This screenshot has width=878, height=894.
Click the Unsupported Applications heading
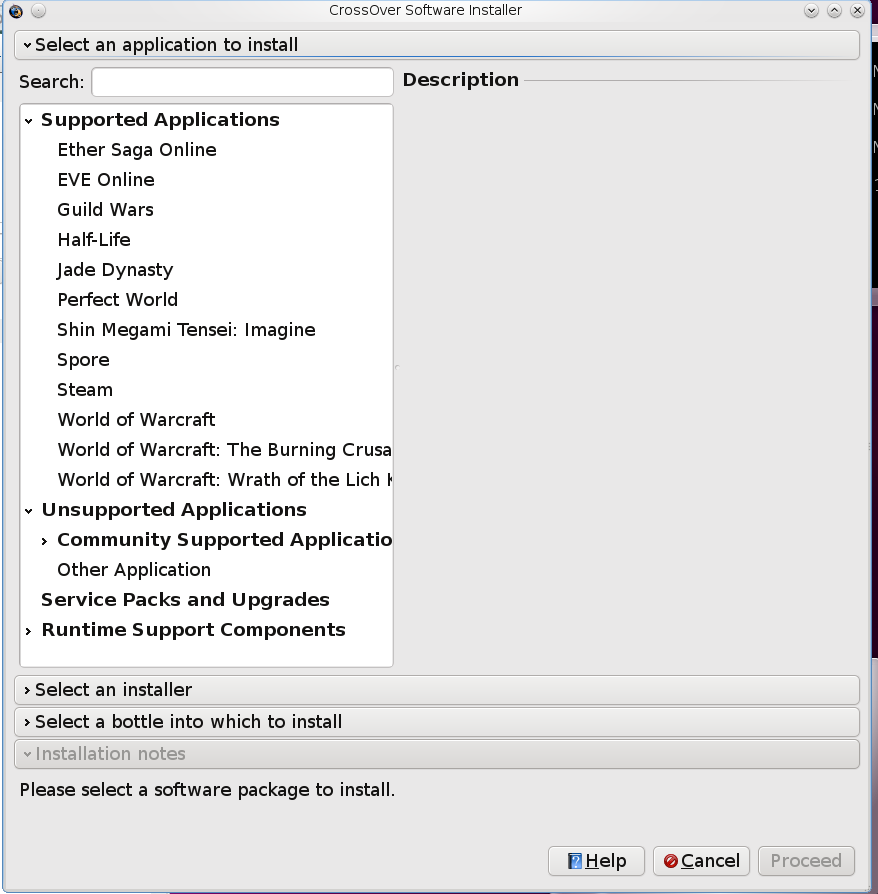(174, 510)
